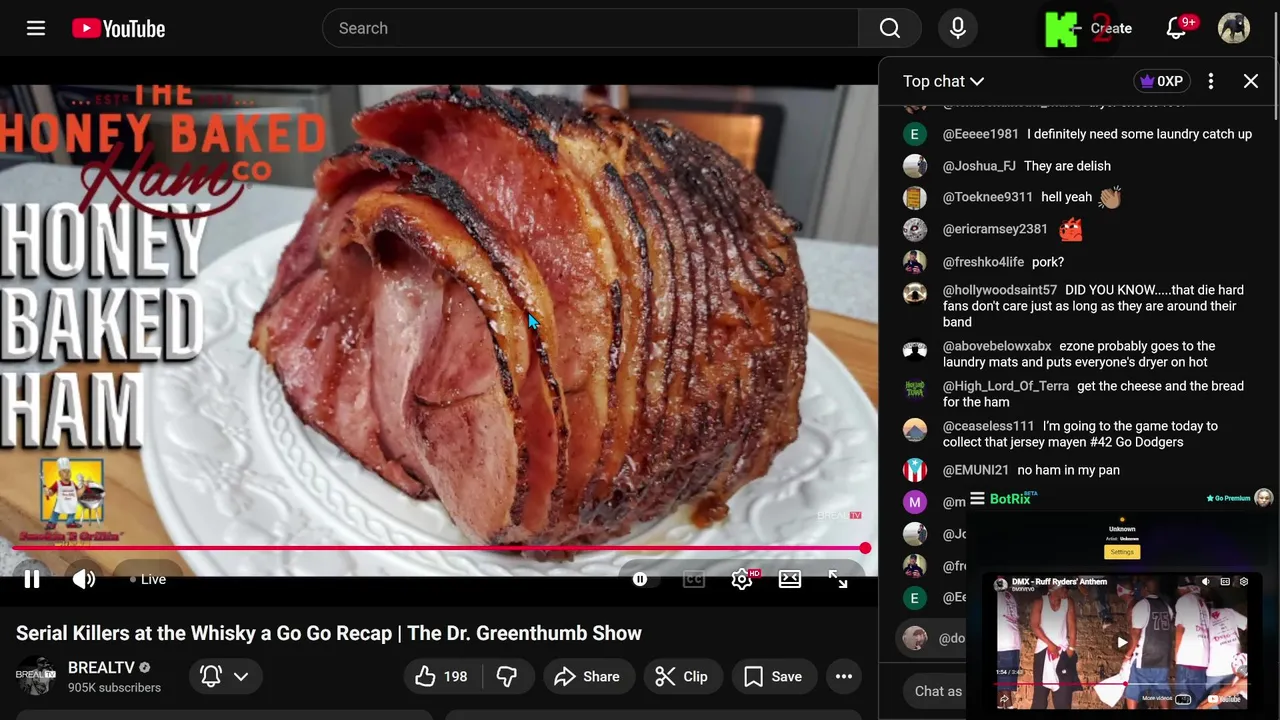Screen dimensions: 1280x720
Task: Click the video title text
Action: tap(329, 633)
